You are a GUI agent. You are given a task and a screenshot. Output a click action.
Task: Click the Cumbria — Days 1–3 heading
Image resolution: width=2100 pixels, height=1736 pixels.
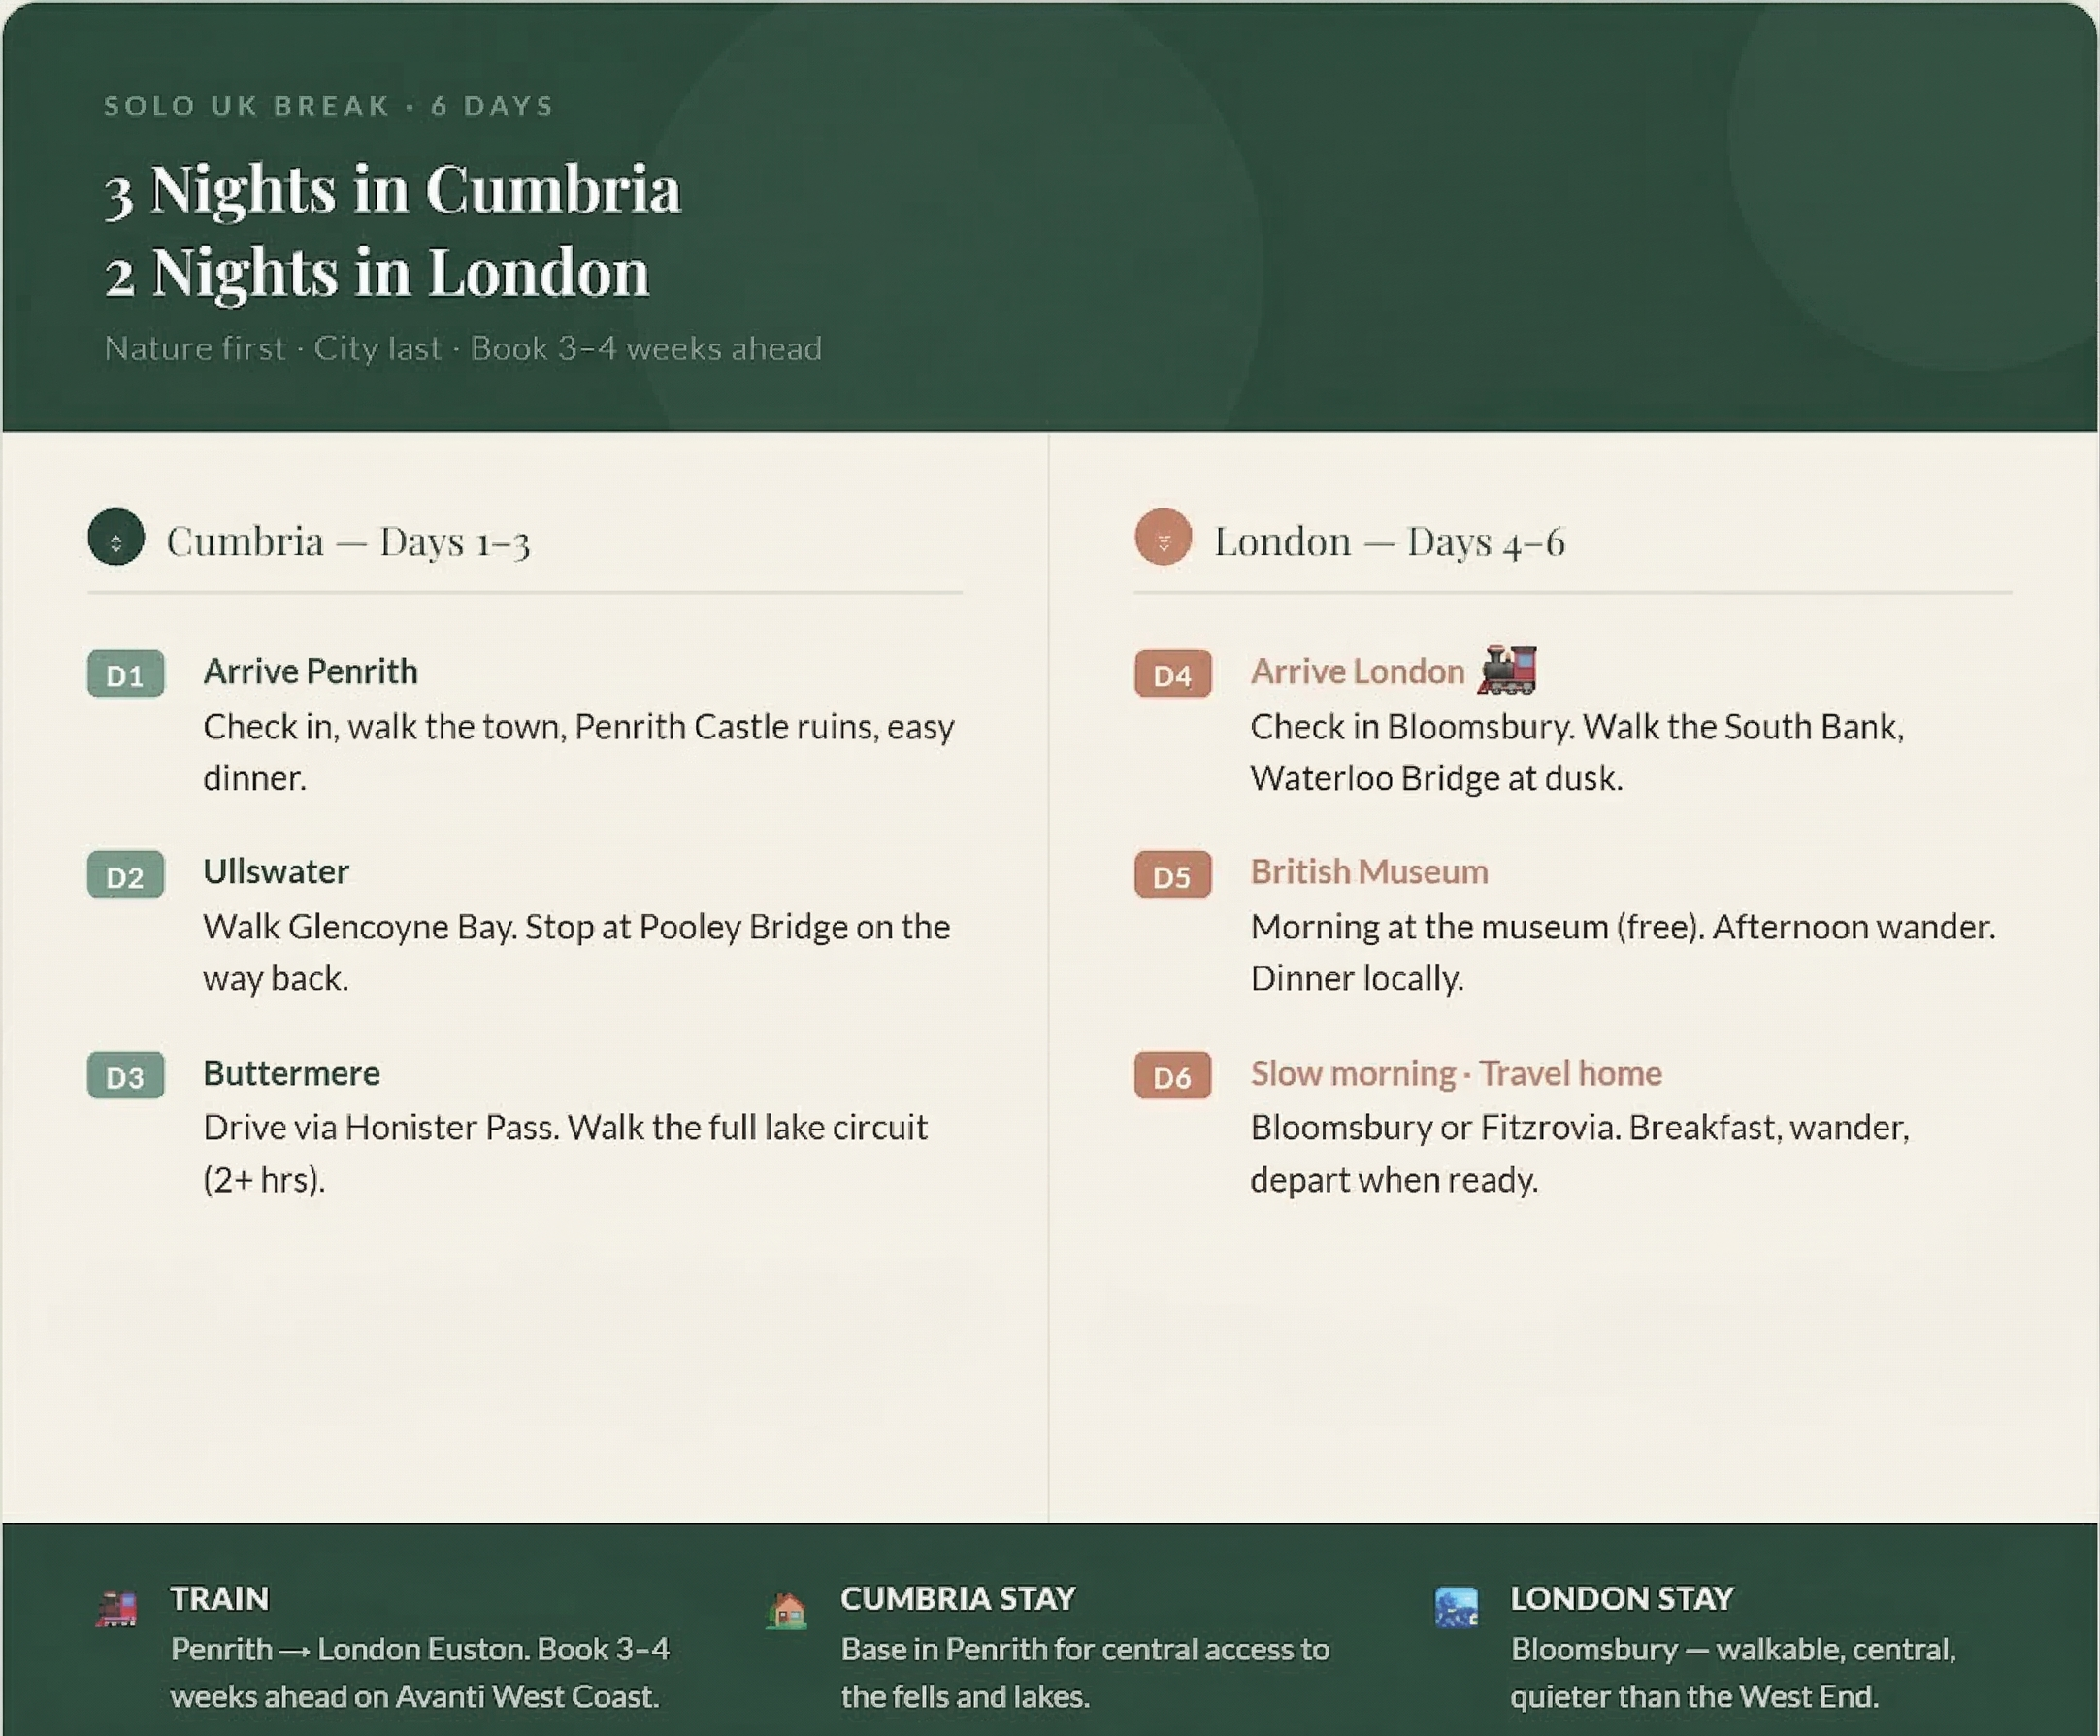coord(348,542)
